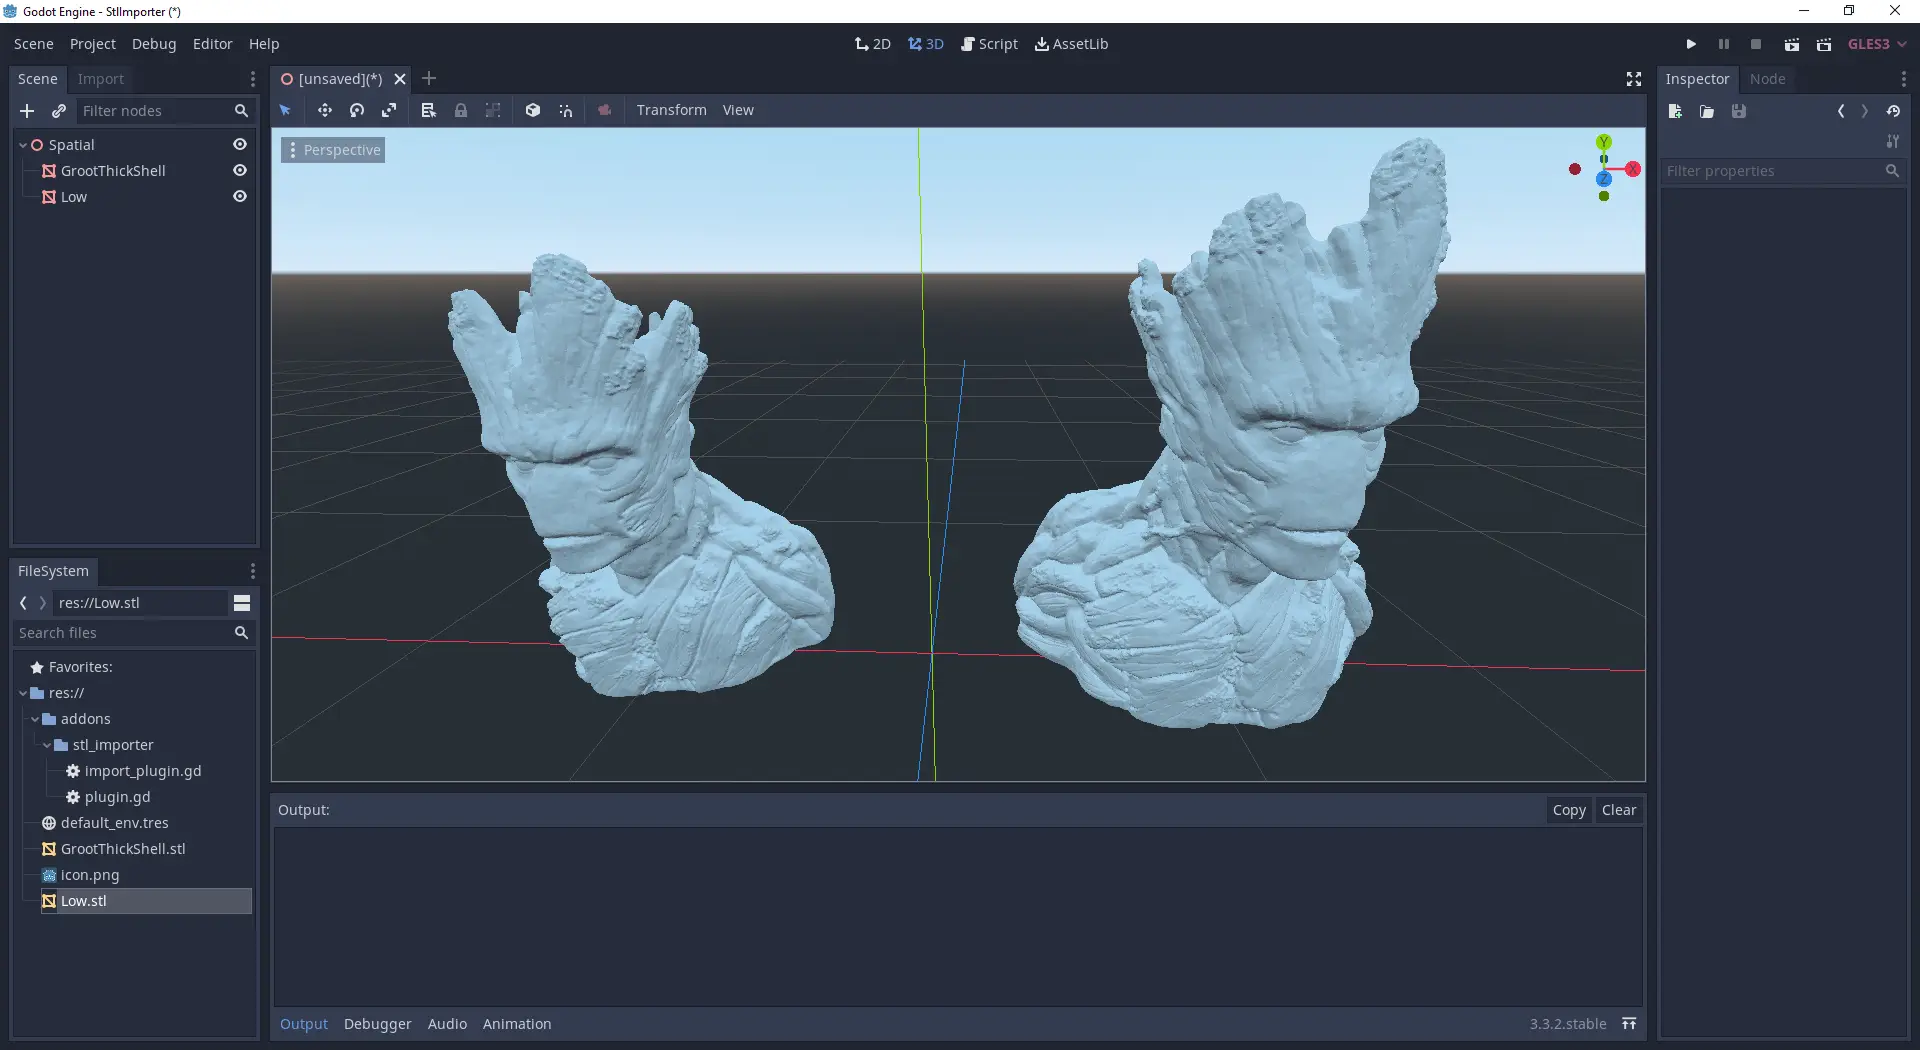Open the GLES3 renderer dropdown
The width and height of the screenshot is (1920, 1050).
pyautogui.click(x=1877, y=44)
